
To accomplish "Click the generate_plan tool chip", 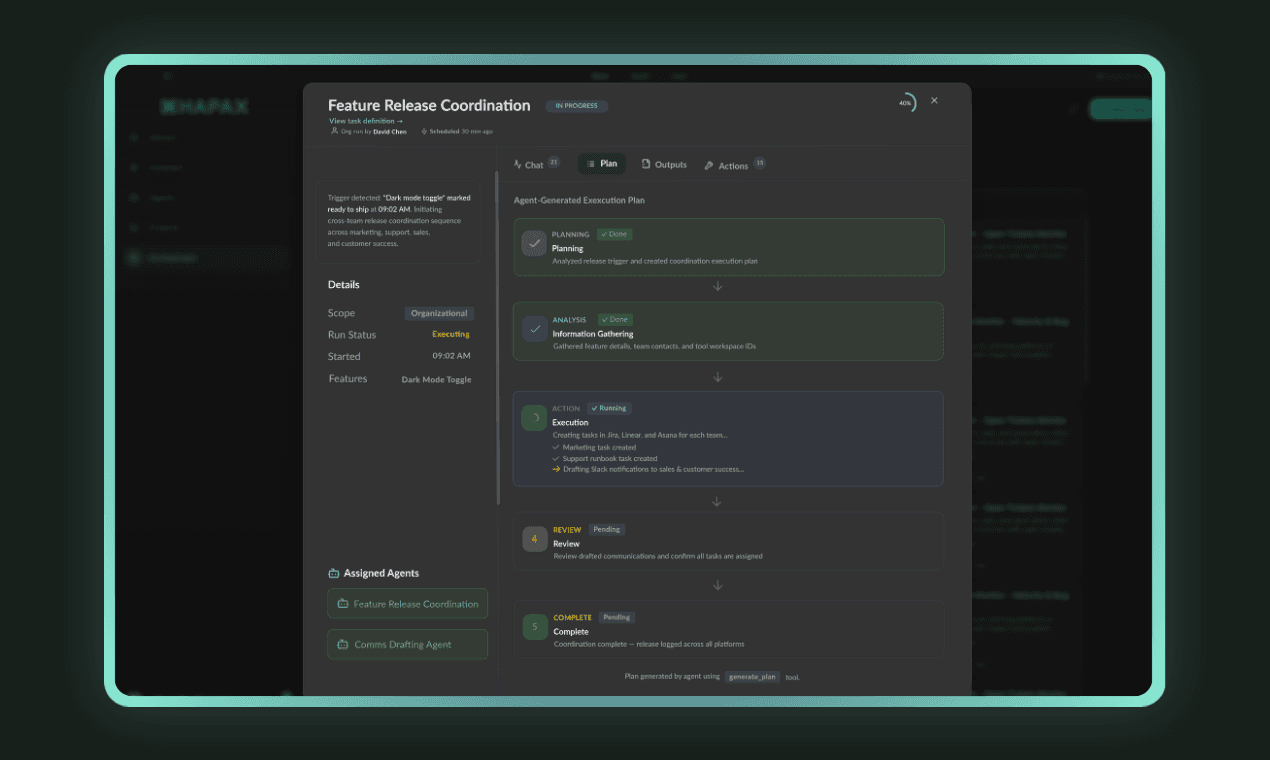I will pyautogui.click(x=752, y=677).
